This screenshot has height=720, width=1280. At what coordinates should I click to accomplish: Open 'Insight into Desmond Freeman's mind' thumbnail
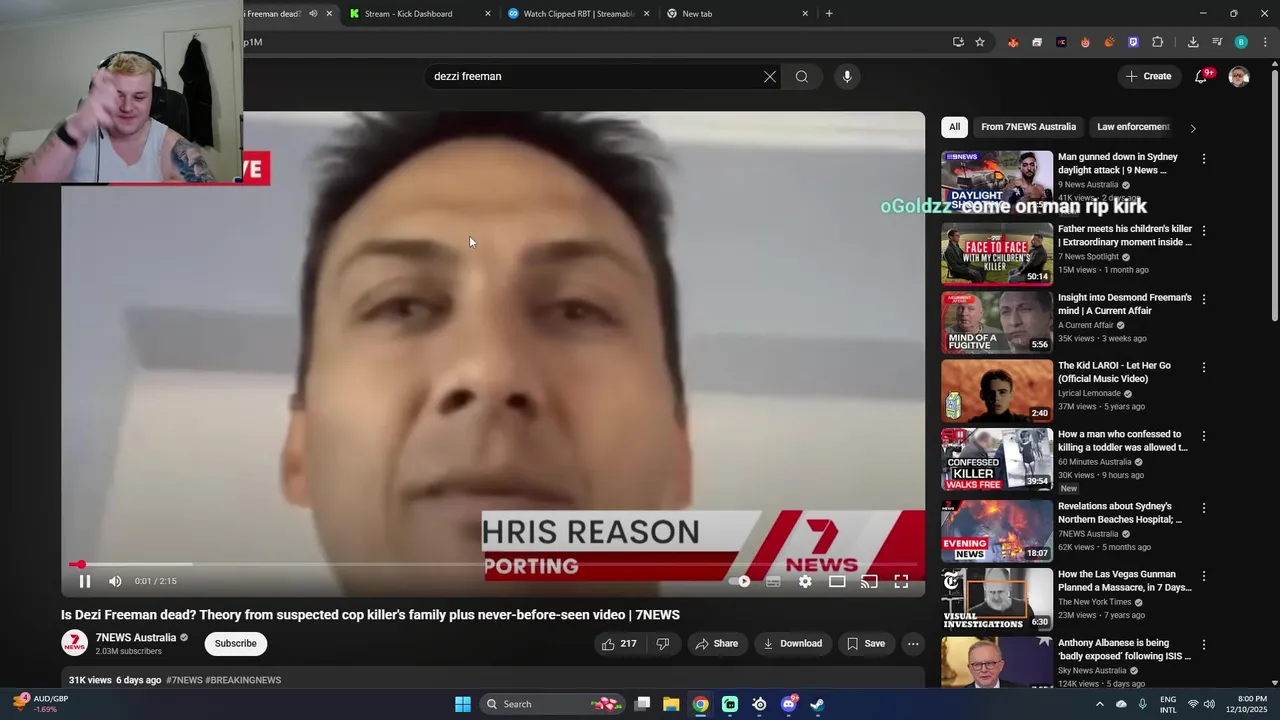pos(997,322)
